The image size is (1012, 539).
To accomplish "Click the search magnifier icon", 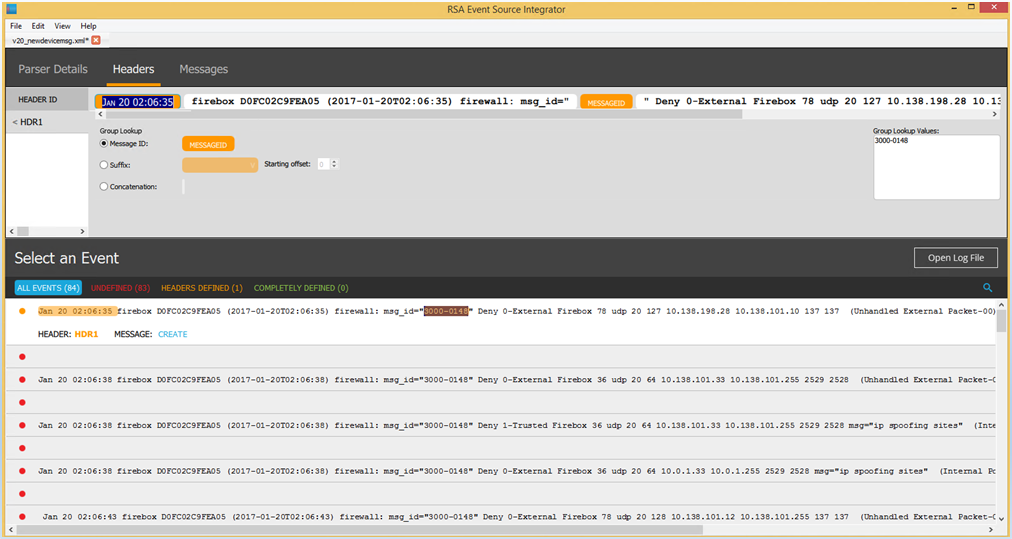I will (x=987, y=288).
